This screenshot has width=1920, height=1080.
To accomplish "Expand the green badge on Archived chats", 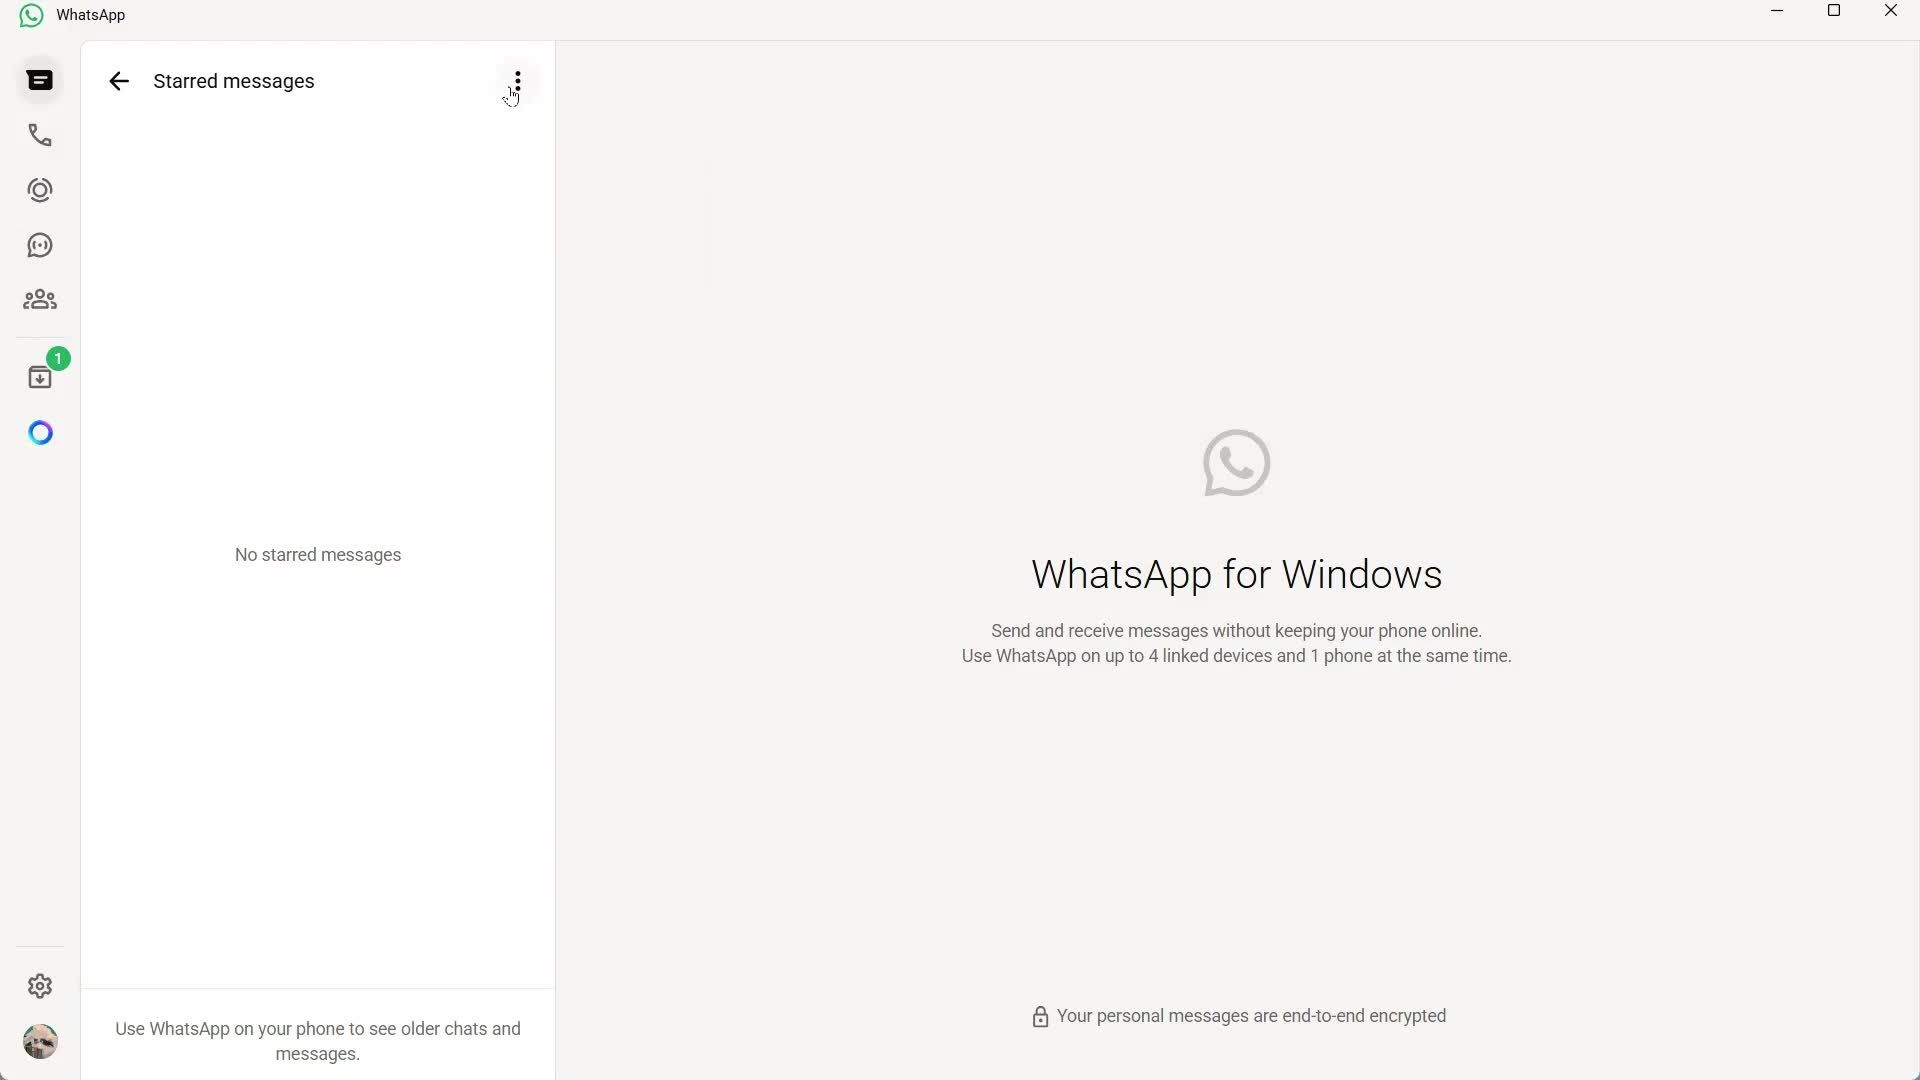I will pos(58,357).
